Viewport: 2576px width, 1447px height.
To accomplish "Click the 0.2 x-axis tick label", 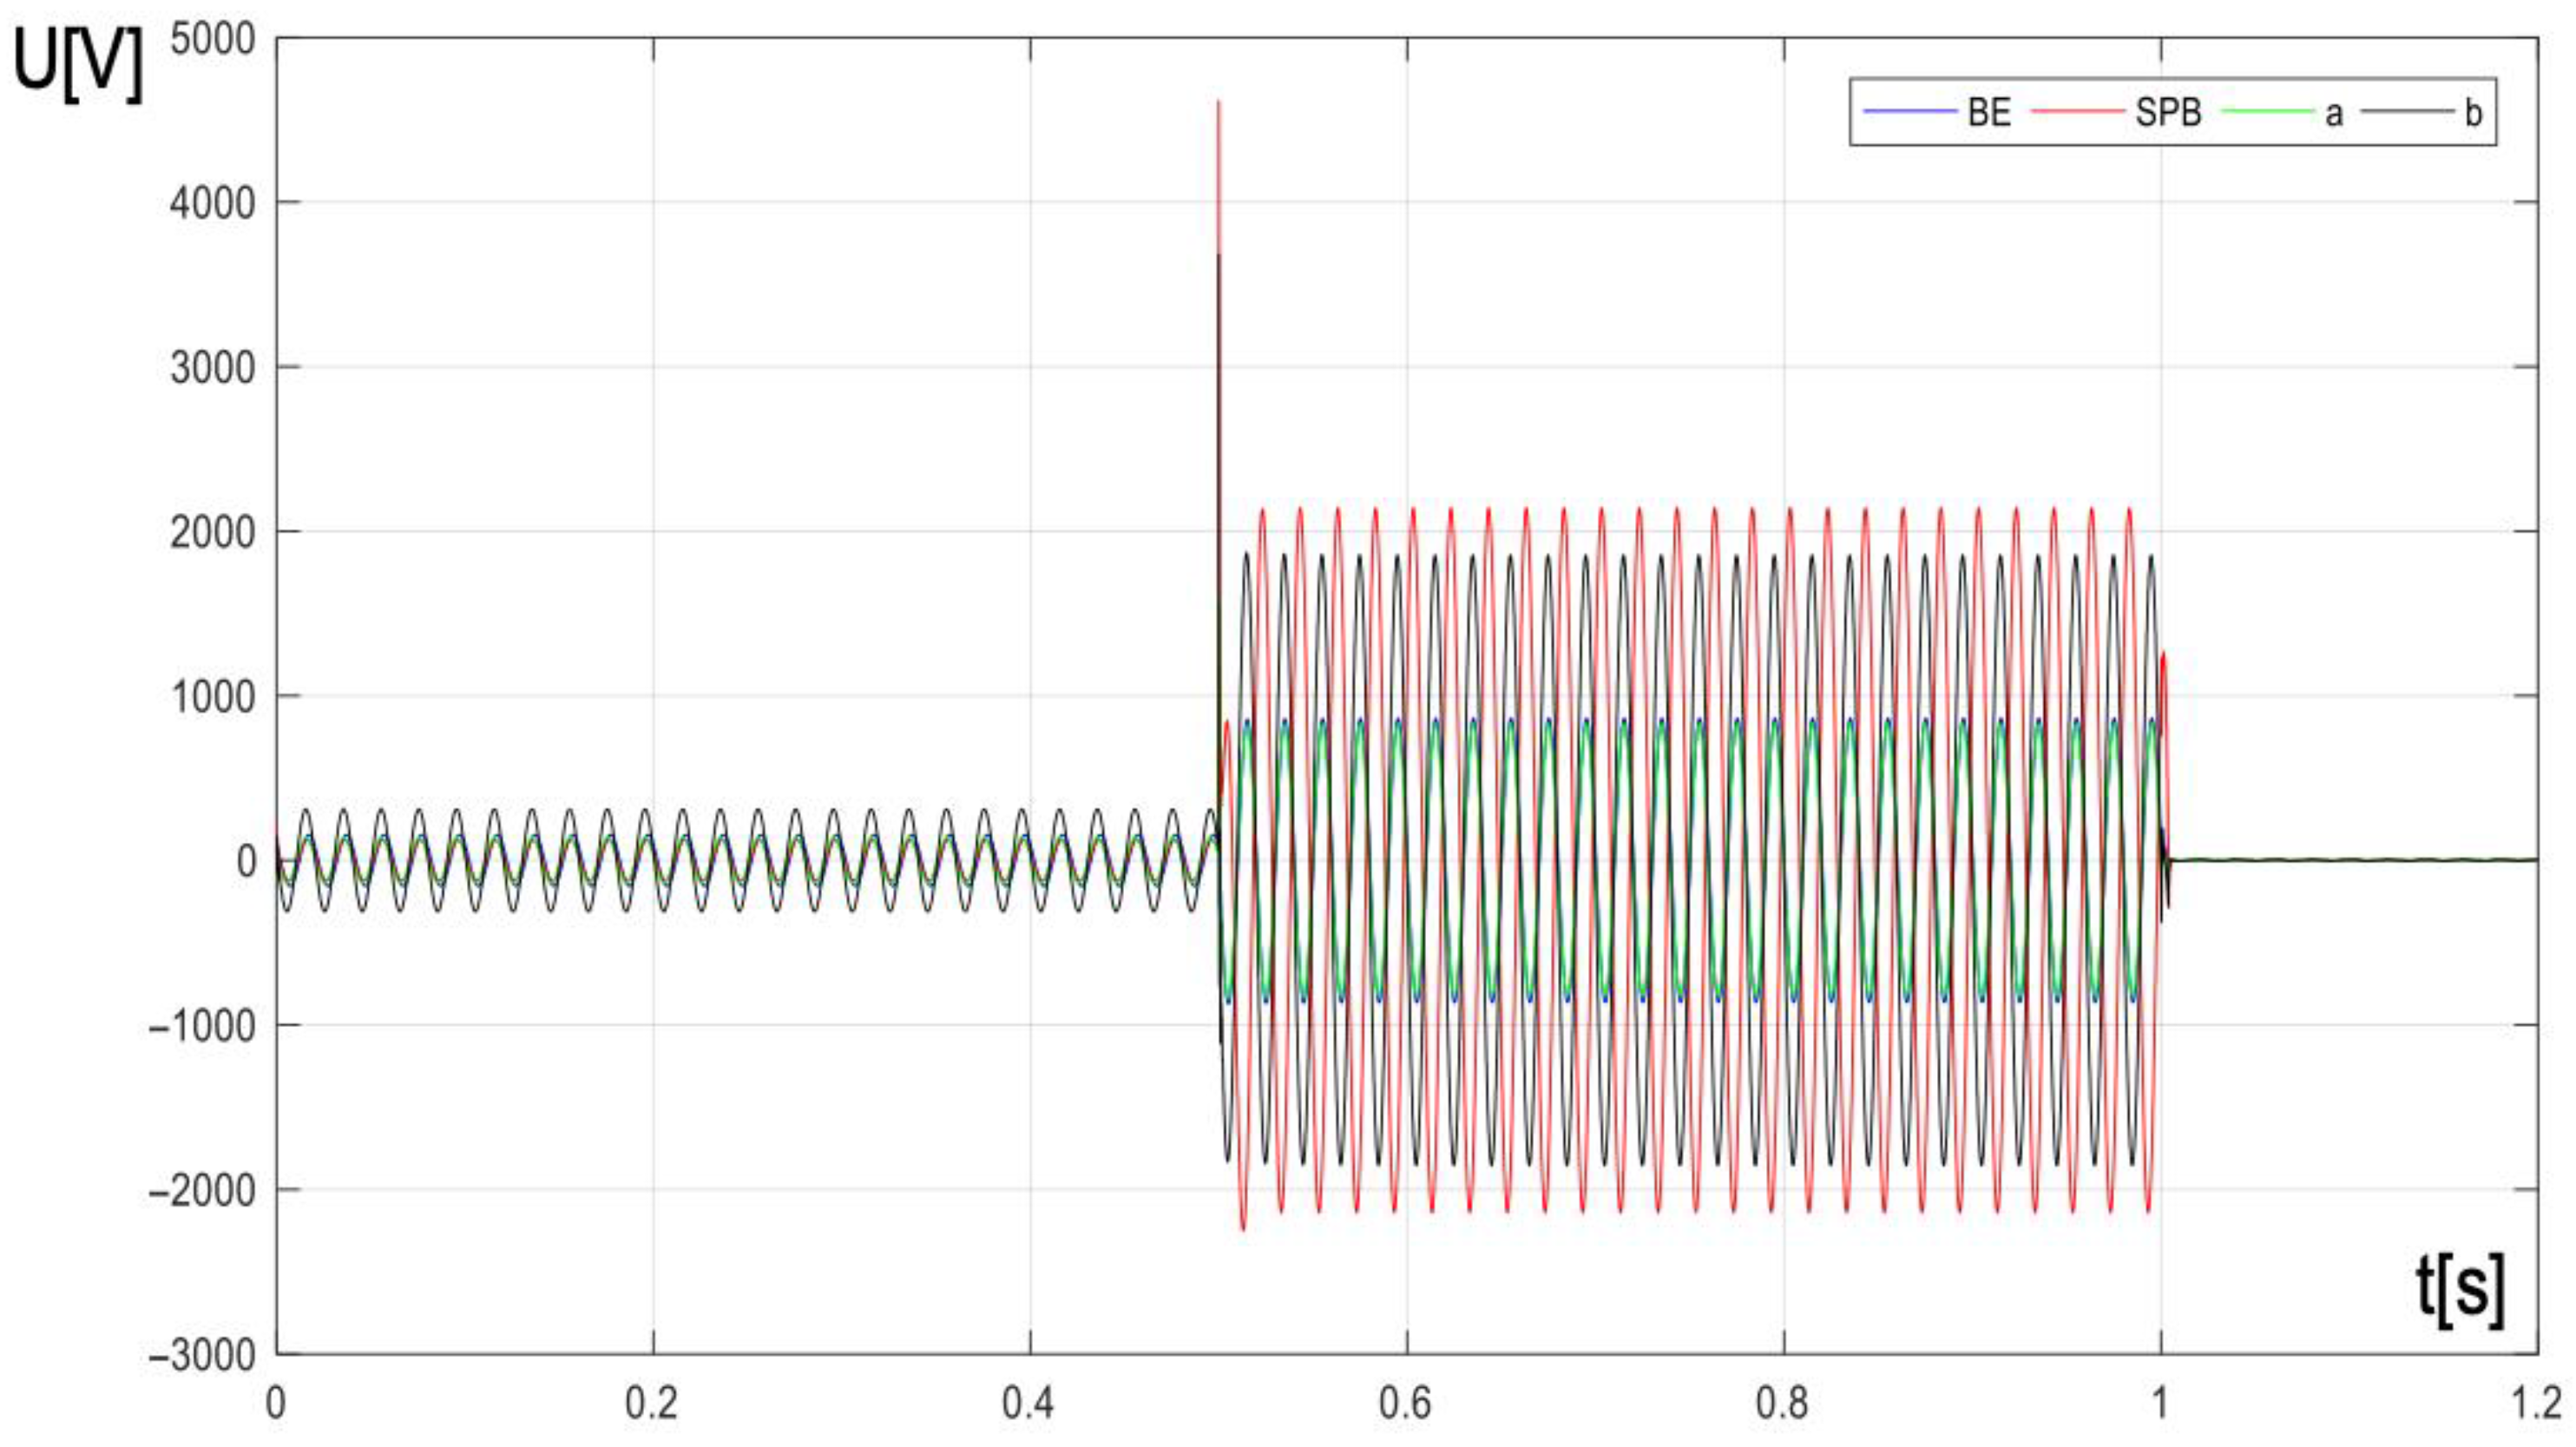I will [652, 1404].
